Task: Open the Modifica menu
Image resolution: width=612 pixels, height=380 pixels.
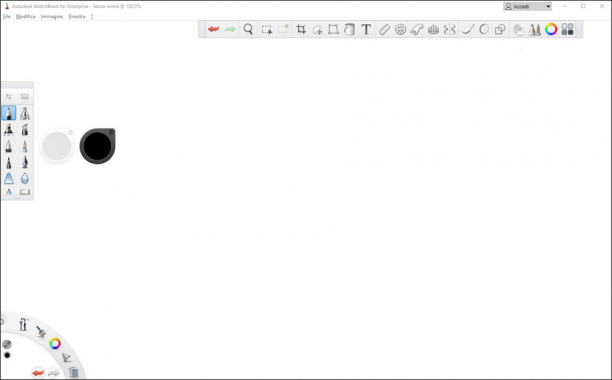Action: pyautogui.click(x=25, y=16)
